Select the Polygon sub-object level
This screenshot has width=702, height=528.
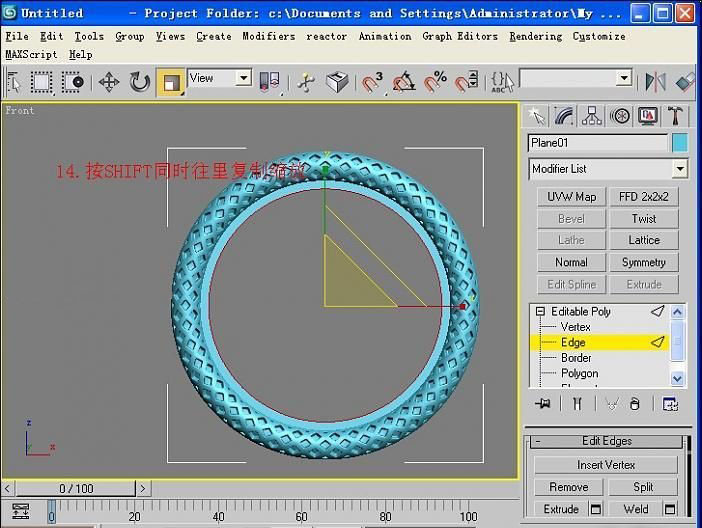point(579,373)
